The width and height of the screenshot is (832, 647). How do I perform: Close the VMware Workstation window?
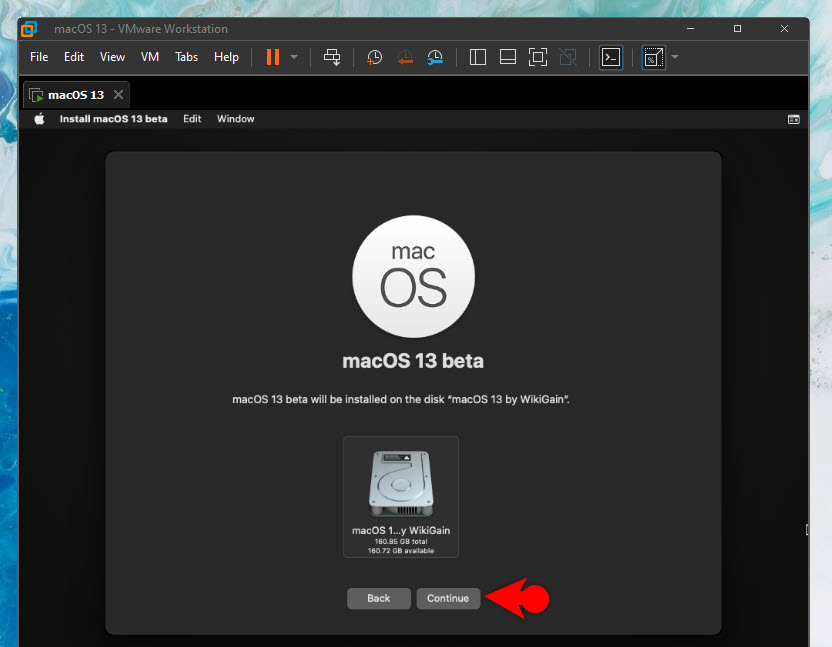click(784, 29)
